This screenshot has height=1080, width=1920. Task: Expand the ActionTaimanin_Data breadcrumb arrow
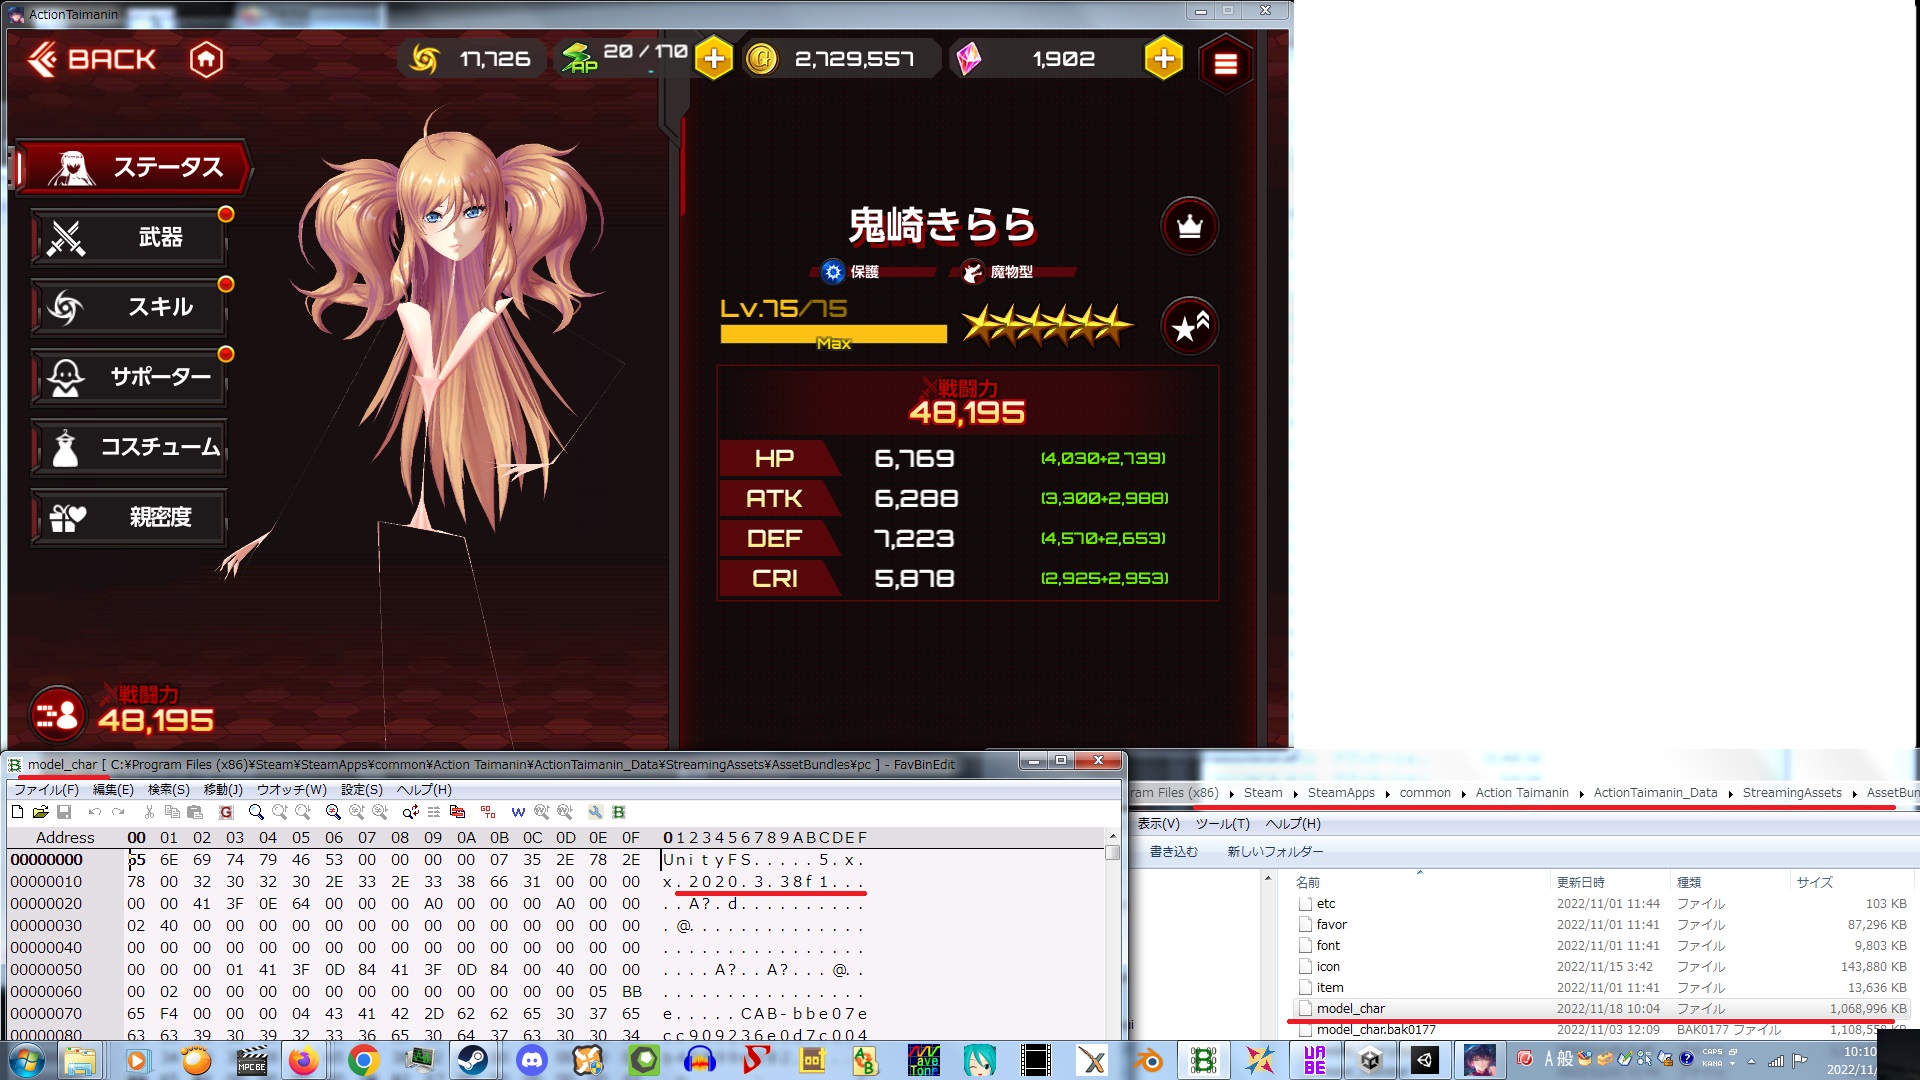point(1730,794)
